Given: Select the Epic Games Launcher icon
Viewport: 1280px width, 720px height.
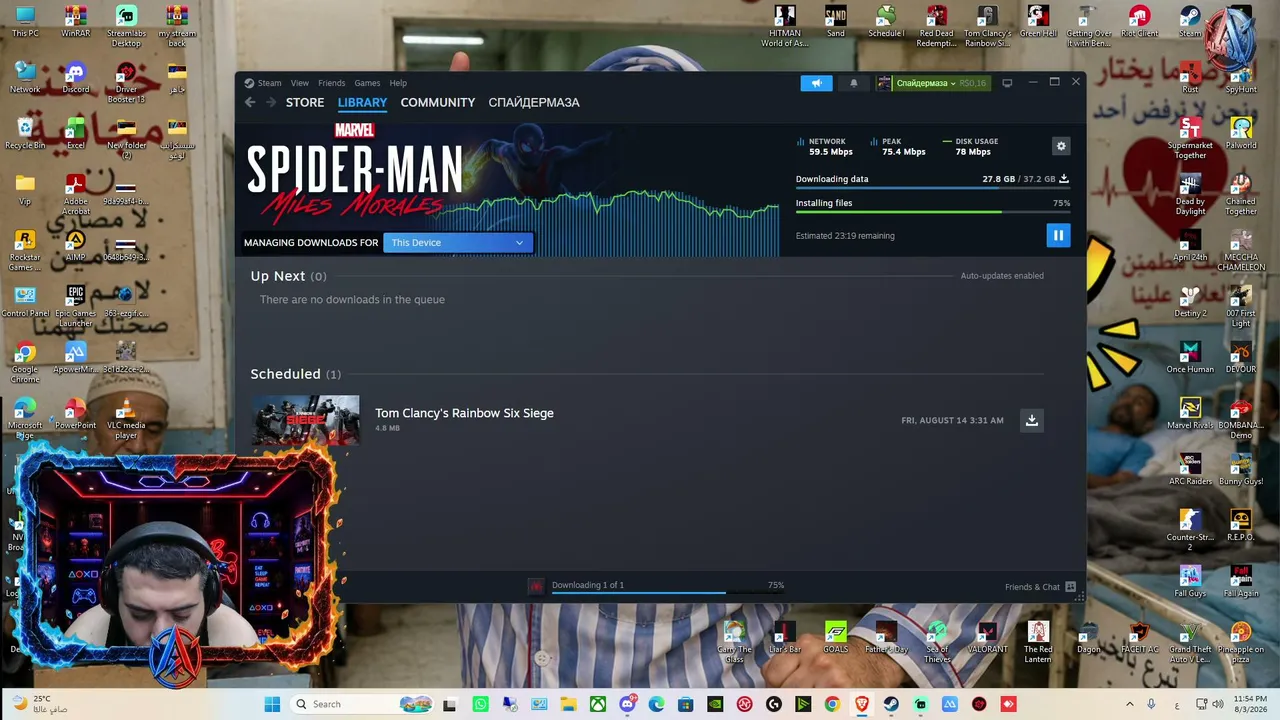Looking at the screenshot, I should 75,307.
